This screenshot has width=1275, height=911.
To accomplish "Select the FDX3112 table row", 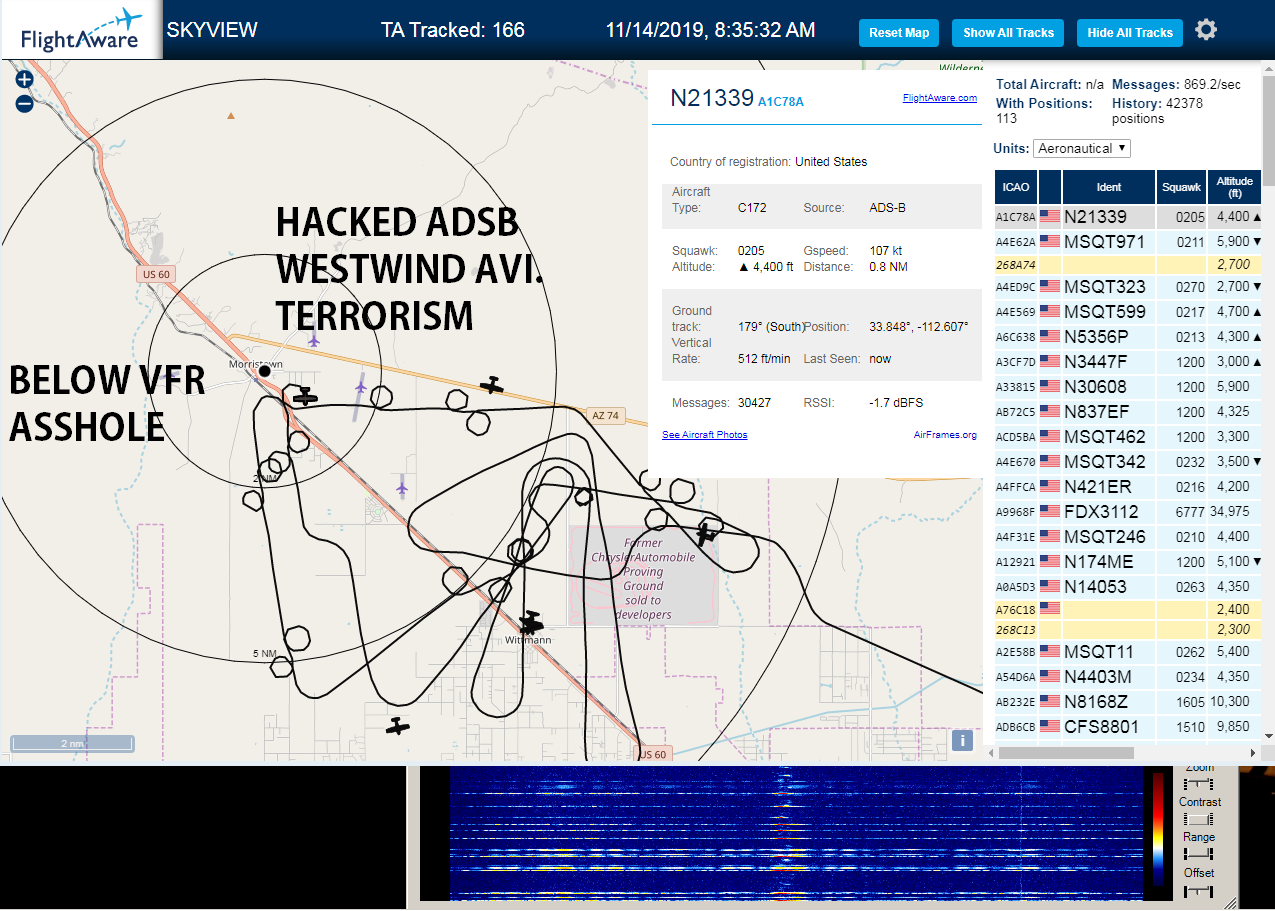I will click(1128, 512).
